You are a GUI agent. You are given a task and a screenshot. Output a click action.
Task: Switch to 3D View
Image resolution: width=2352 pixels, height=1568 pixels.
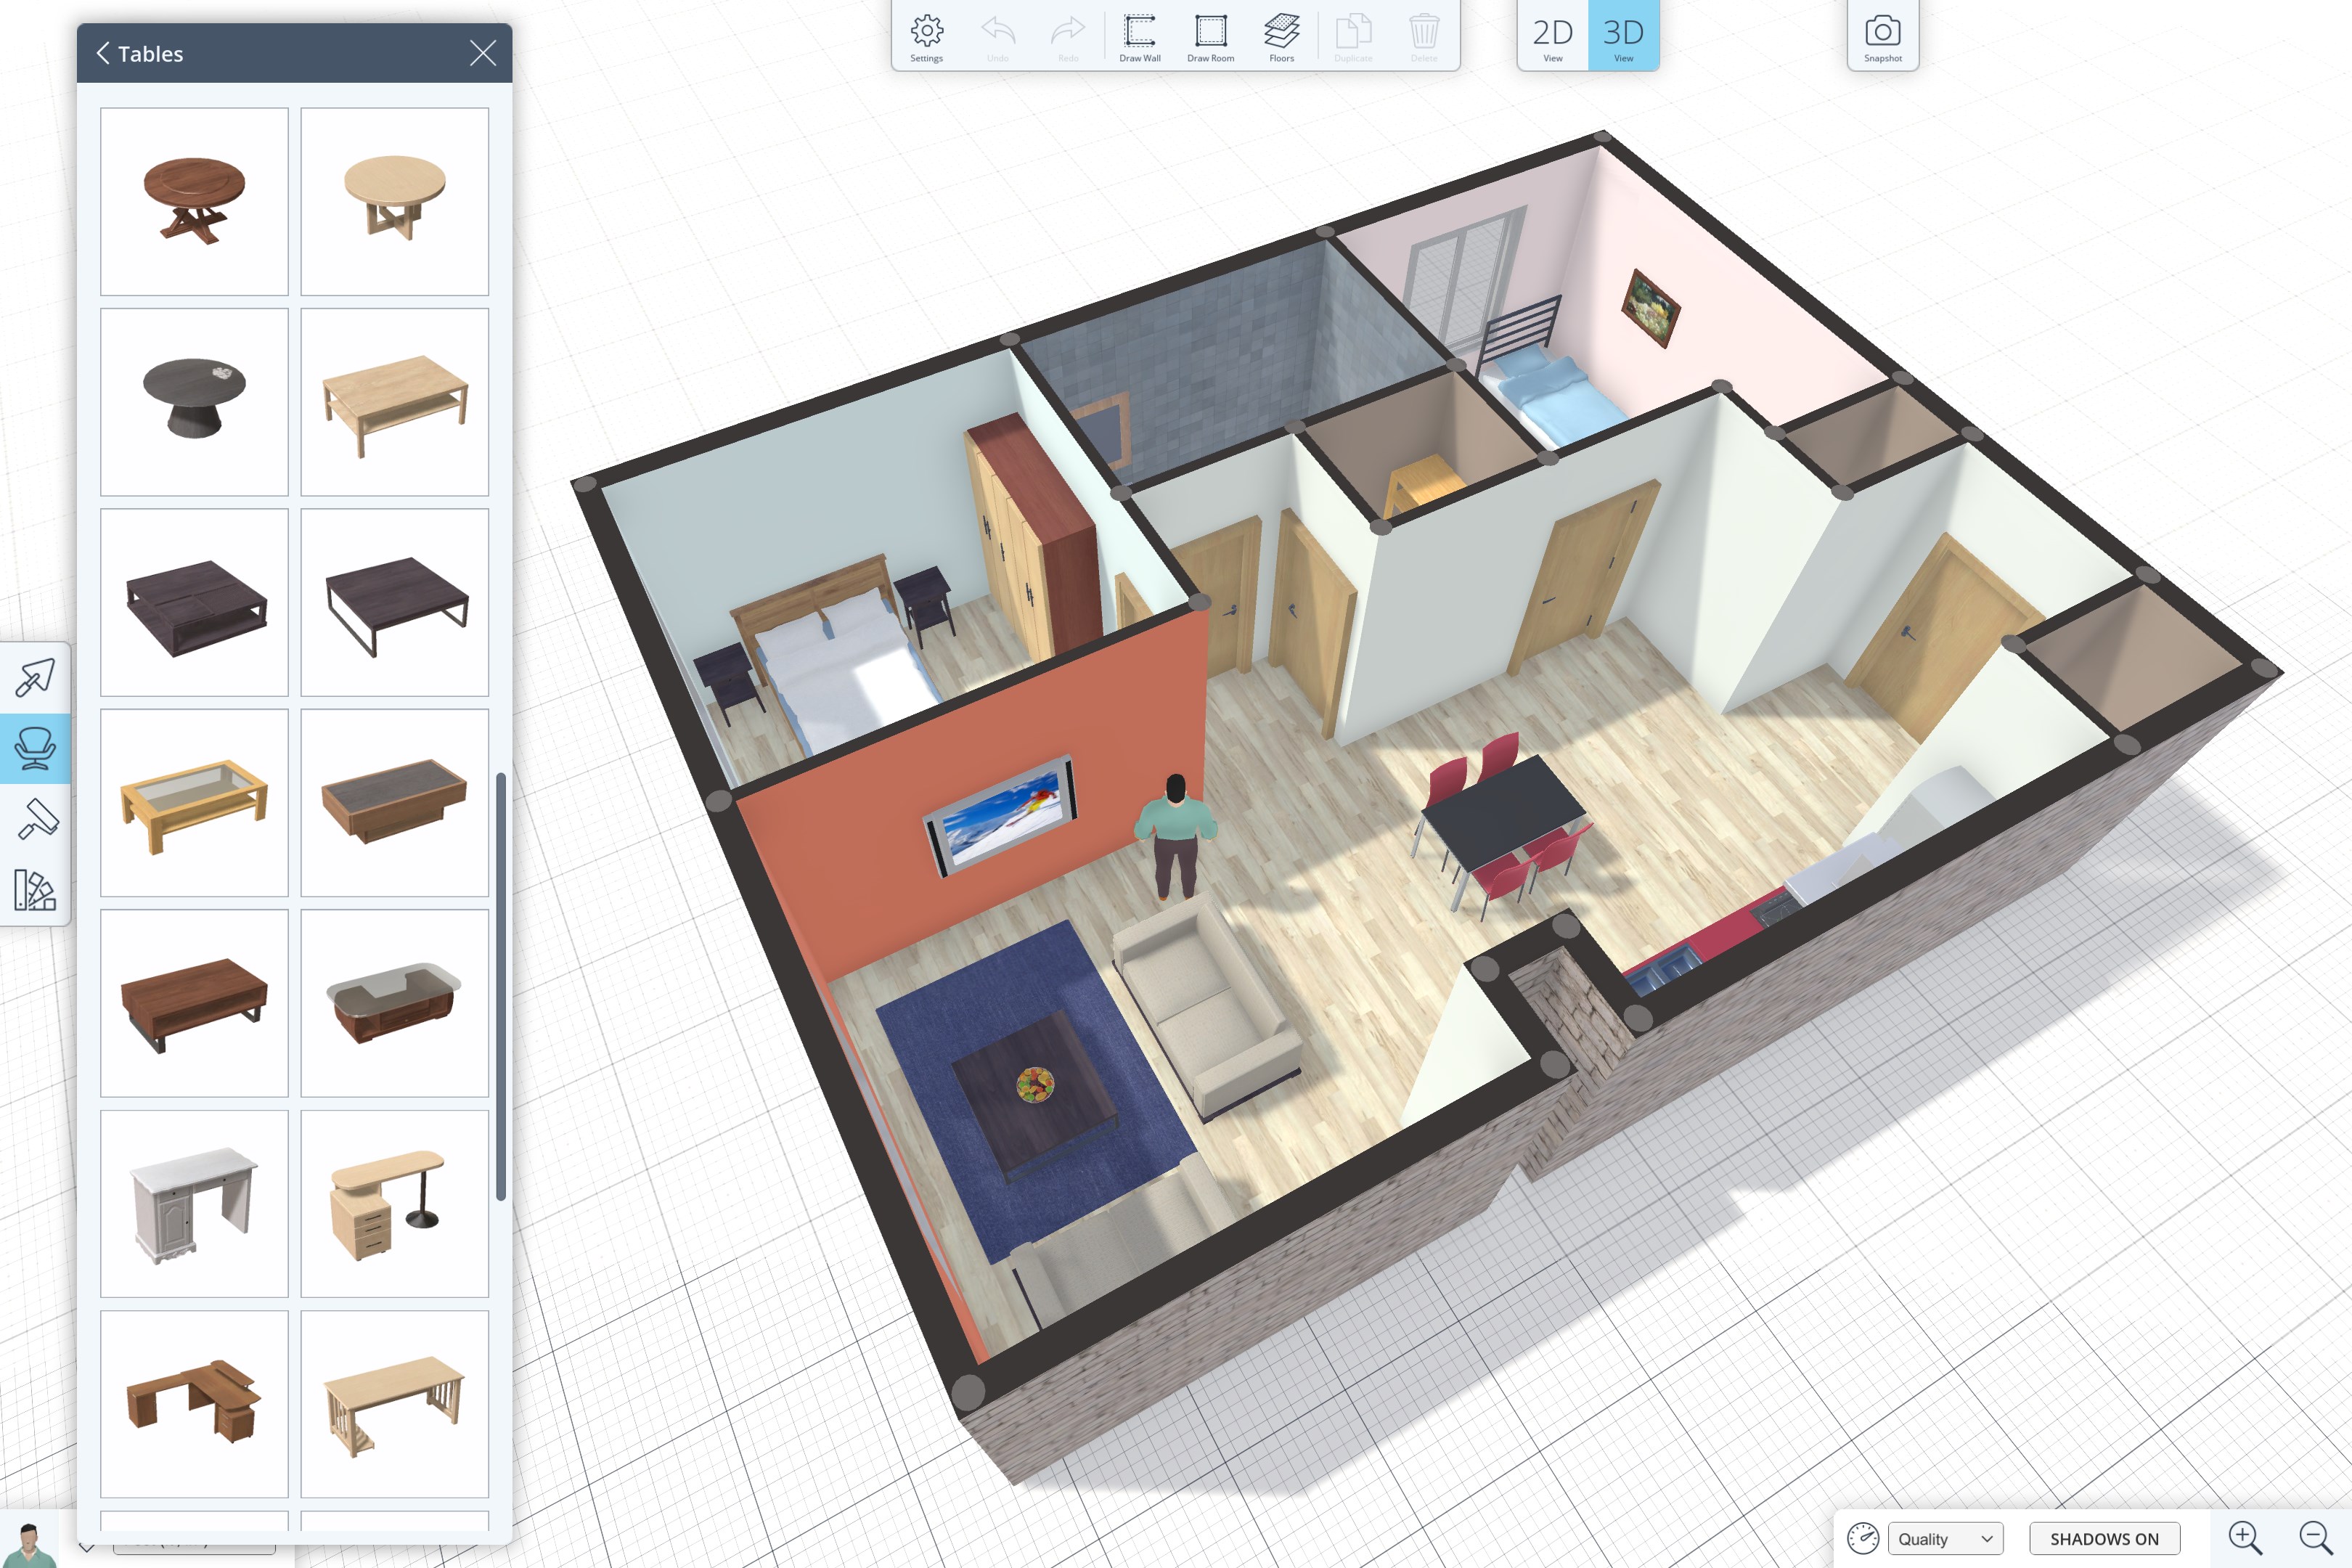click(x=1624, y=37)
